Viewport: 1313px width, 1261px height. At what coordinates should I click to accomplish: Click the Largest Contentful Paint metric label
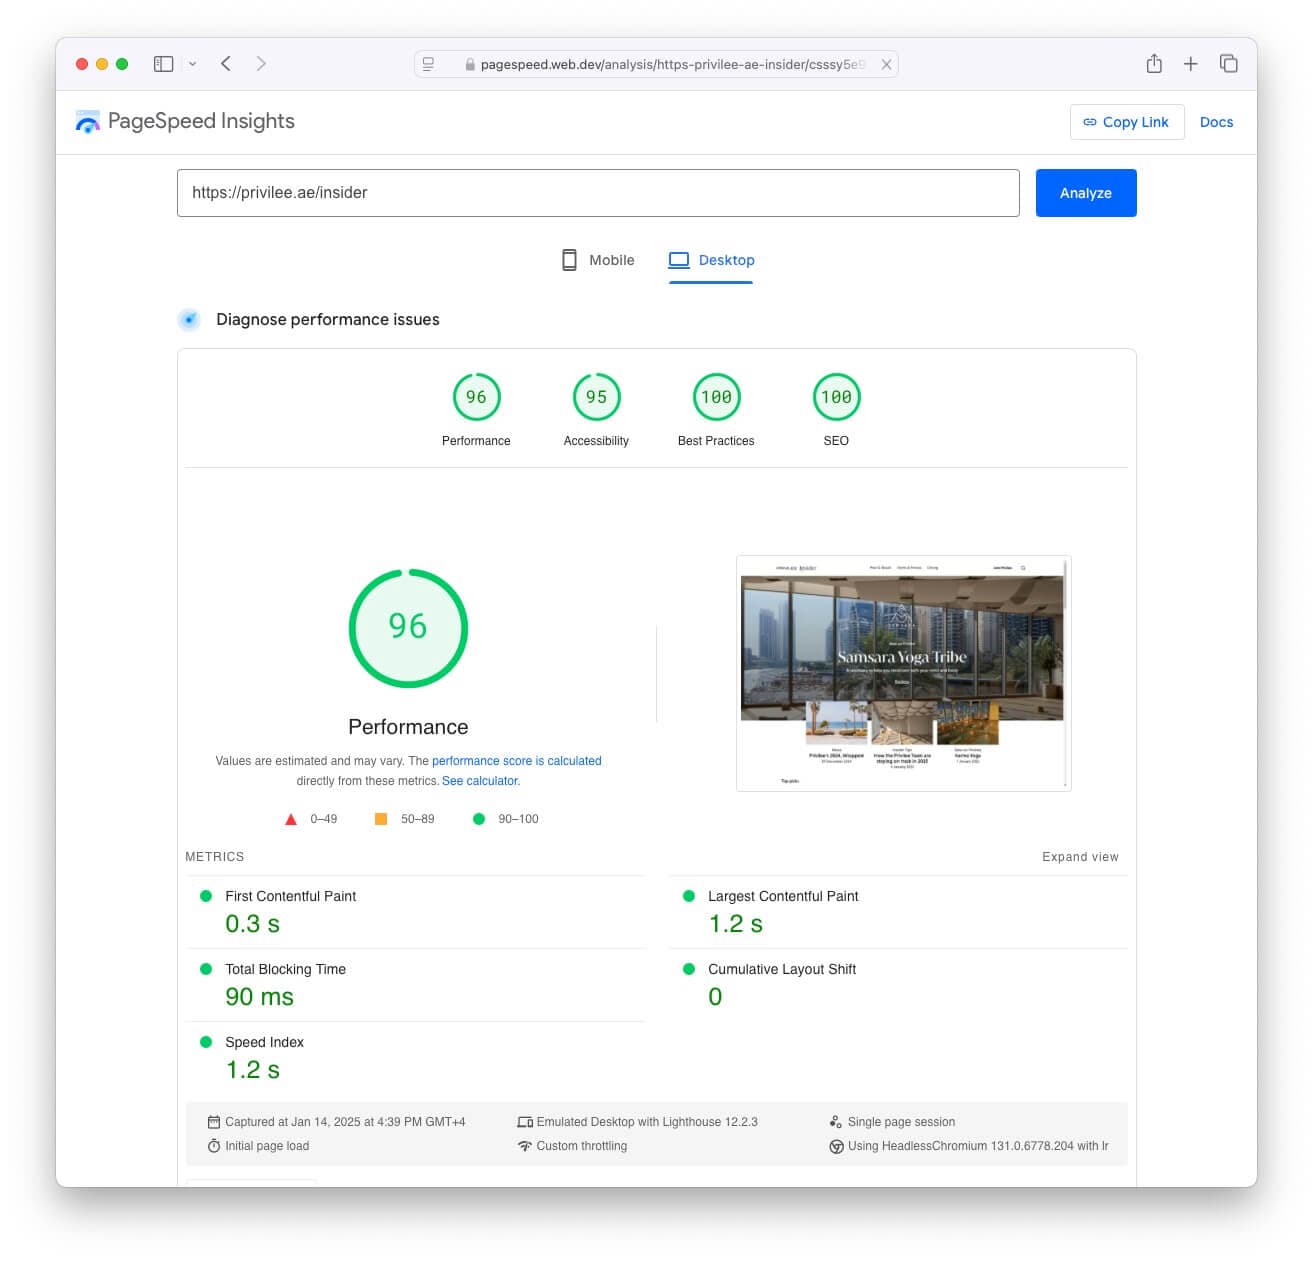(x=783, y=896)
